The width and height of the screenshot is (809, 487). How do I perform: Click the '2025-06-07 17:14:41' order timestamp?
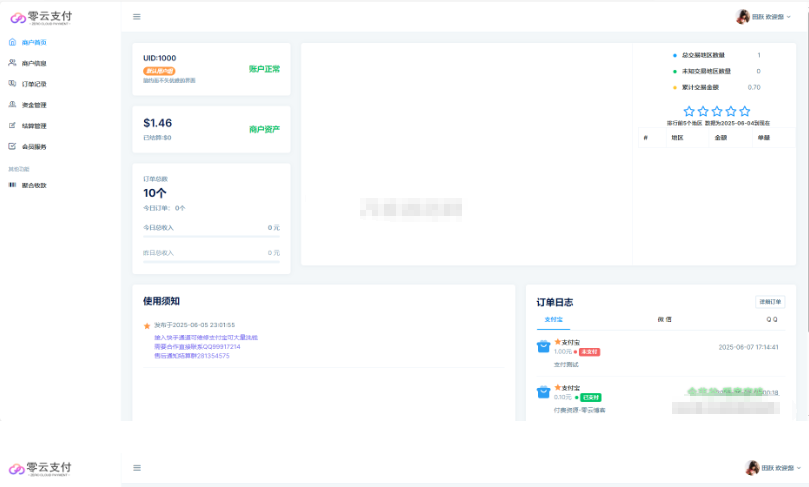749,347
